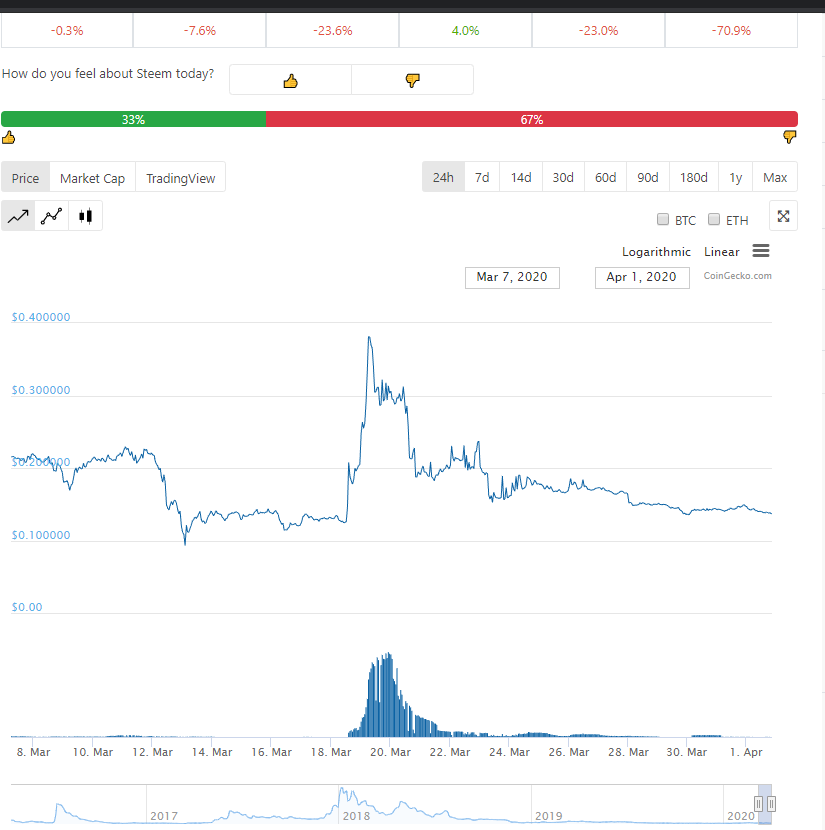Switch chart scale to Linear
Image resolution: width=825 pixels, height=830 pixels.
(721, 252)
